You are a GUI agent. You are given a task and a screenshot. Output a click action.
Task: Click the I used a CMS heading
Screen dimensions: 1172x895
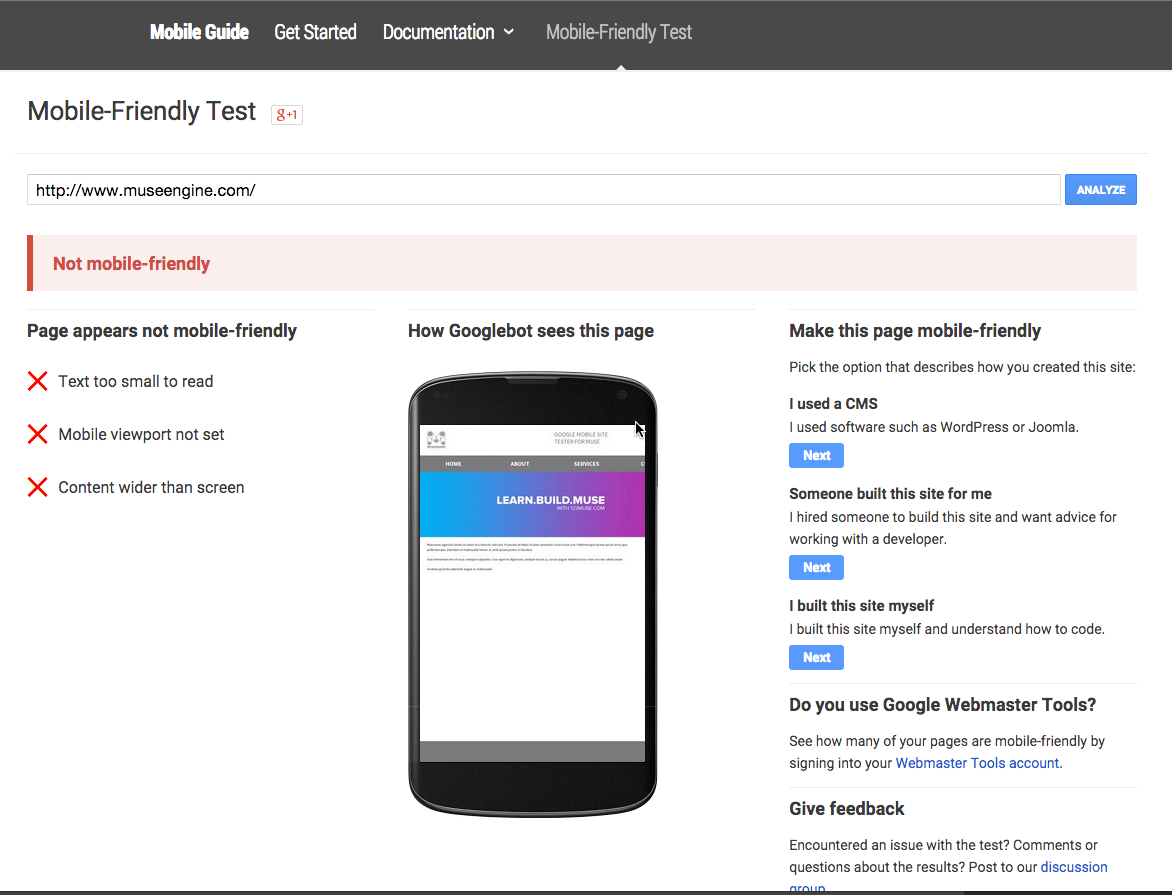tap(833, 404)
